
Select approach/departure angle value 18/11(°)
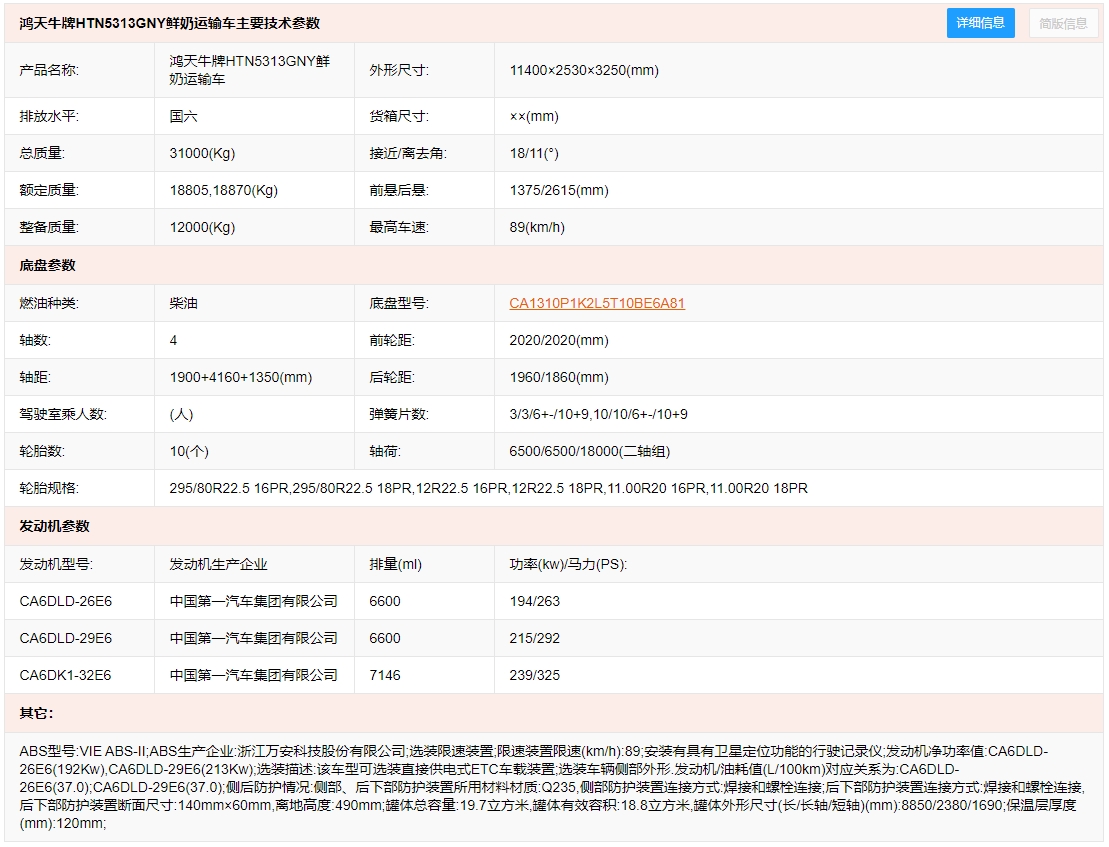534,153
